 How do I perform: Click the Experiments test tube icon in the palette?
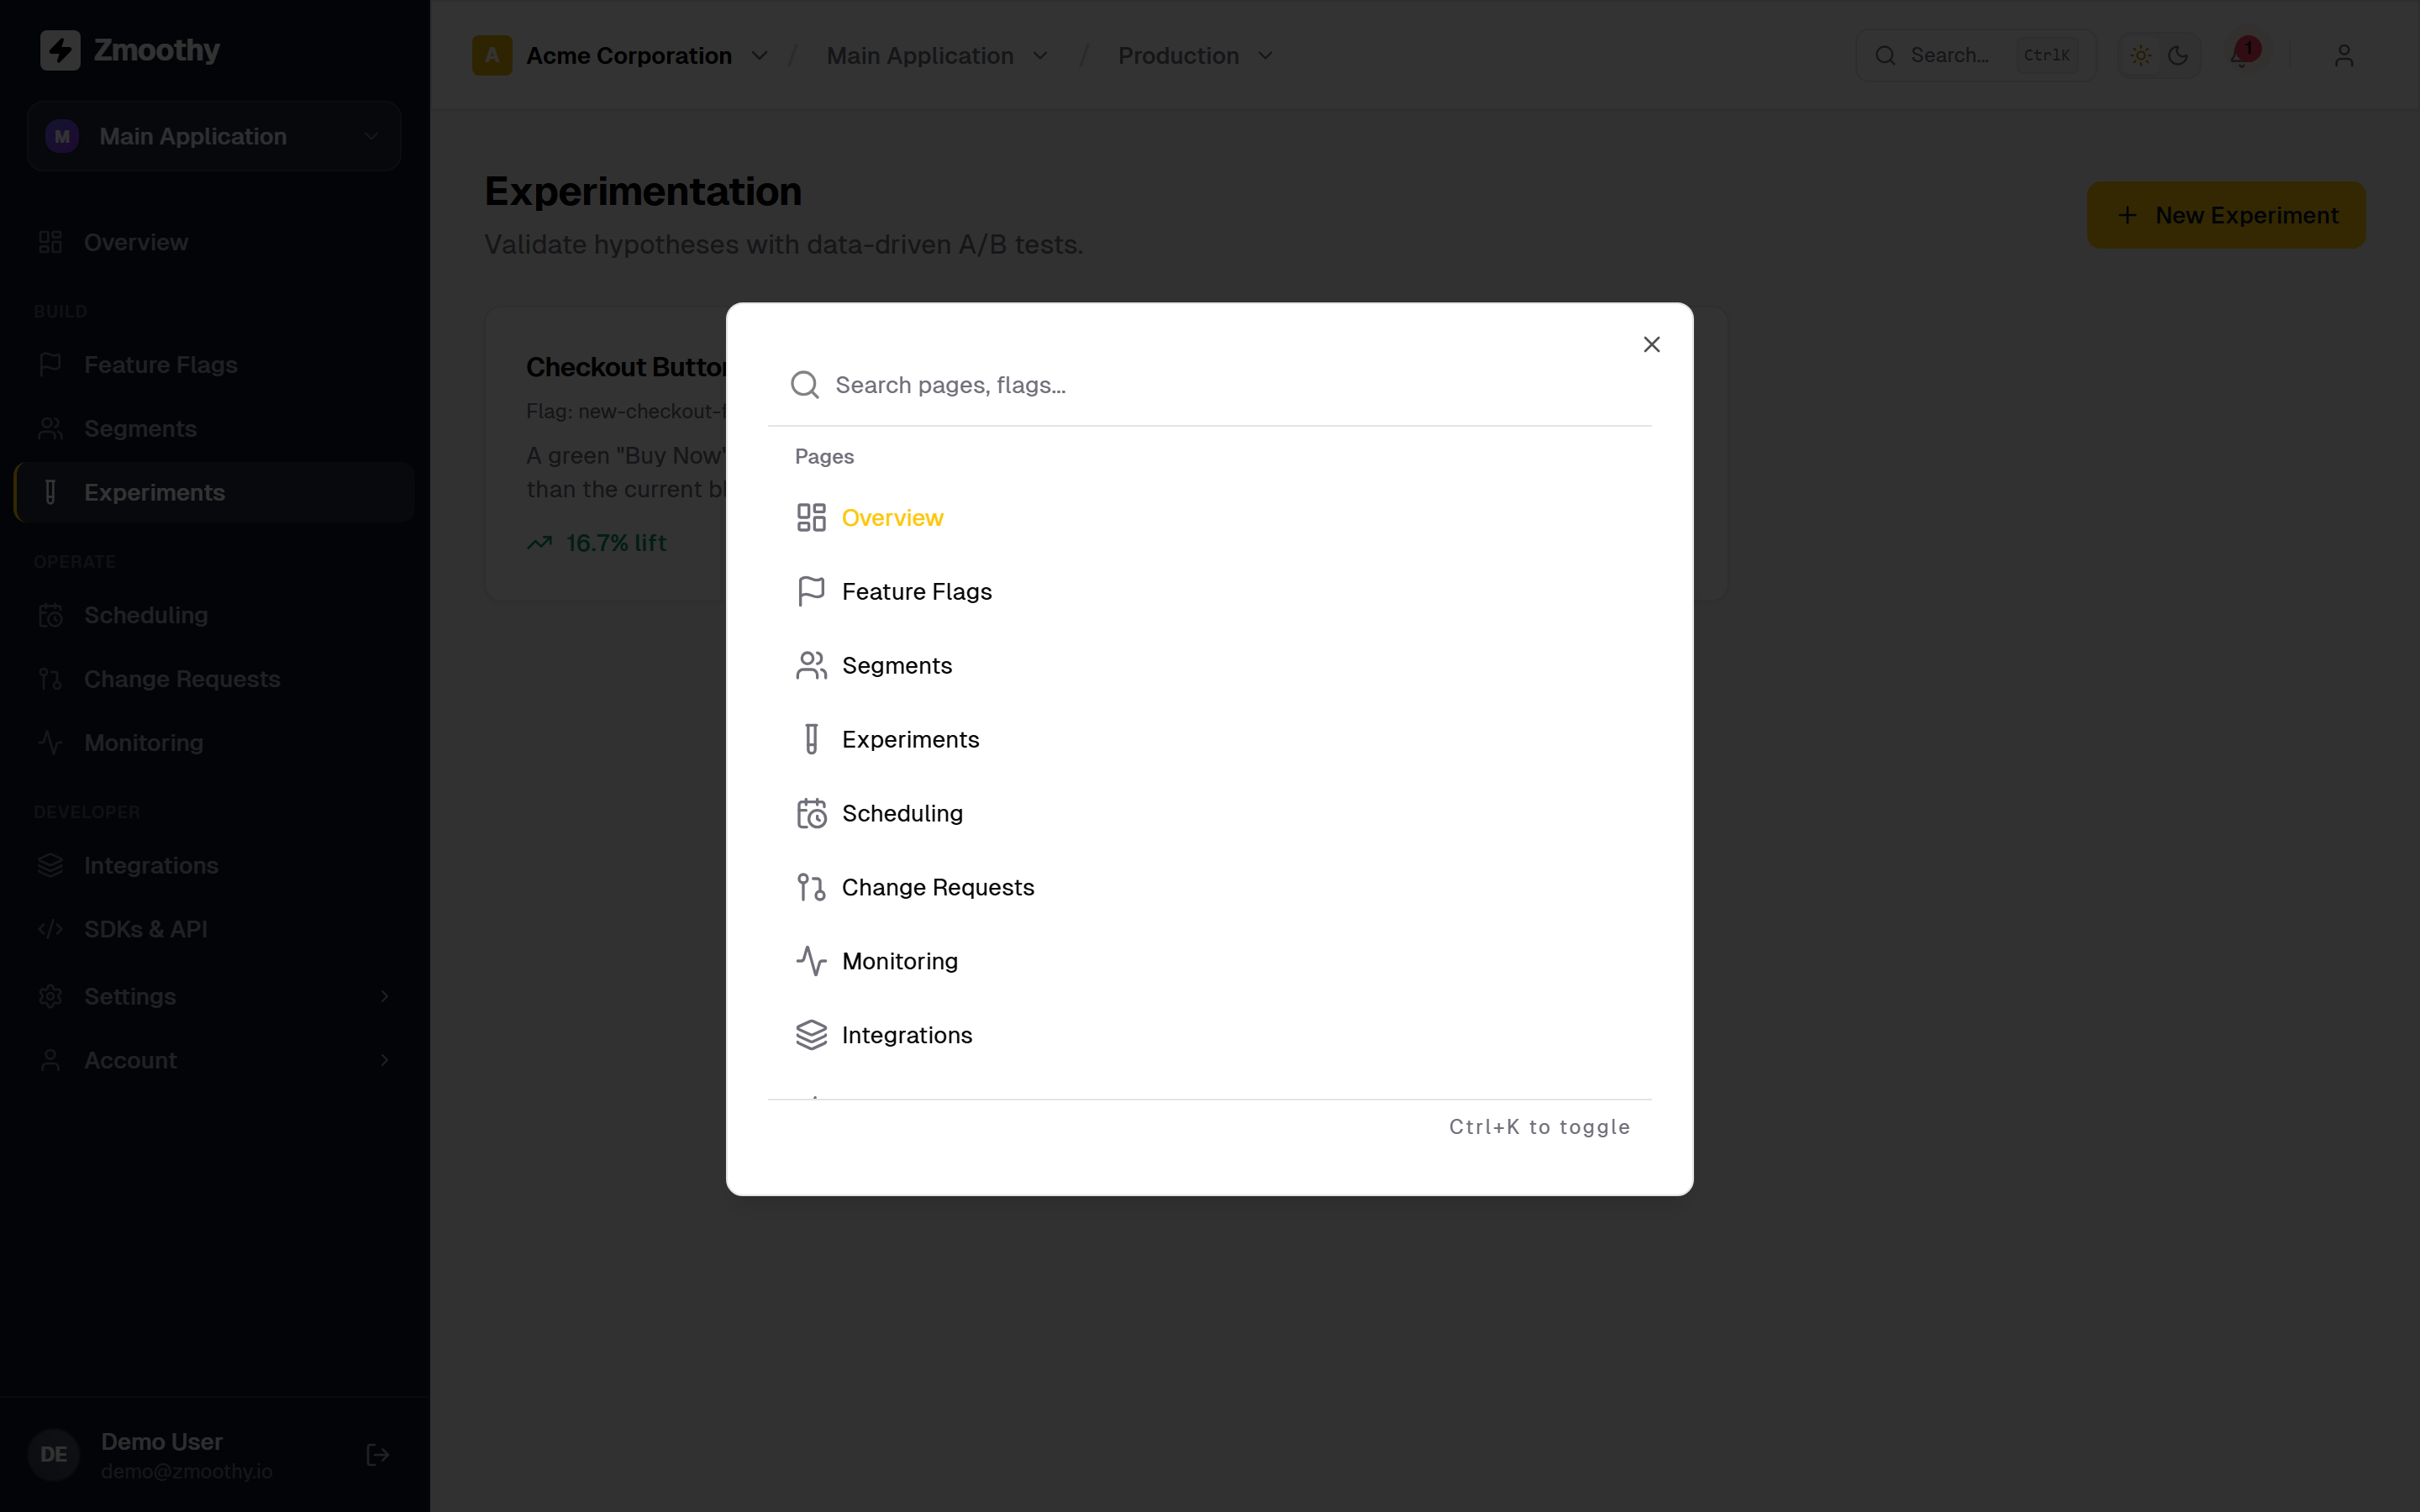(x=811, y=739)
